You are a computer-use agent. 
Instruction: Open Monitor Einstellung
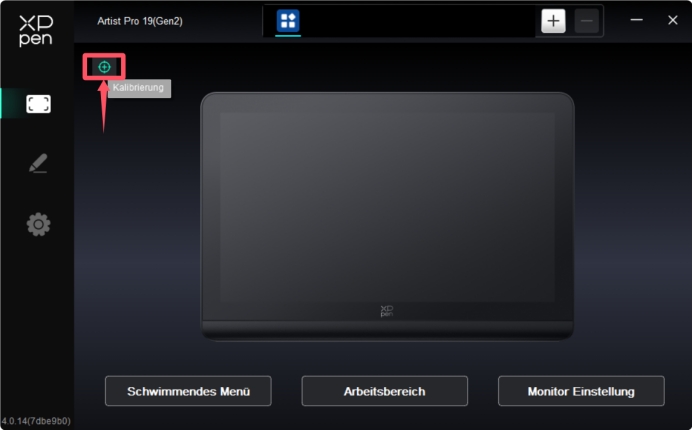580,391
